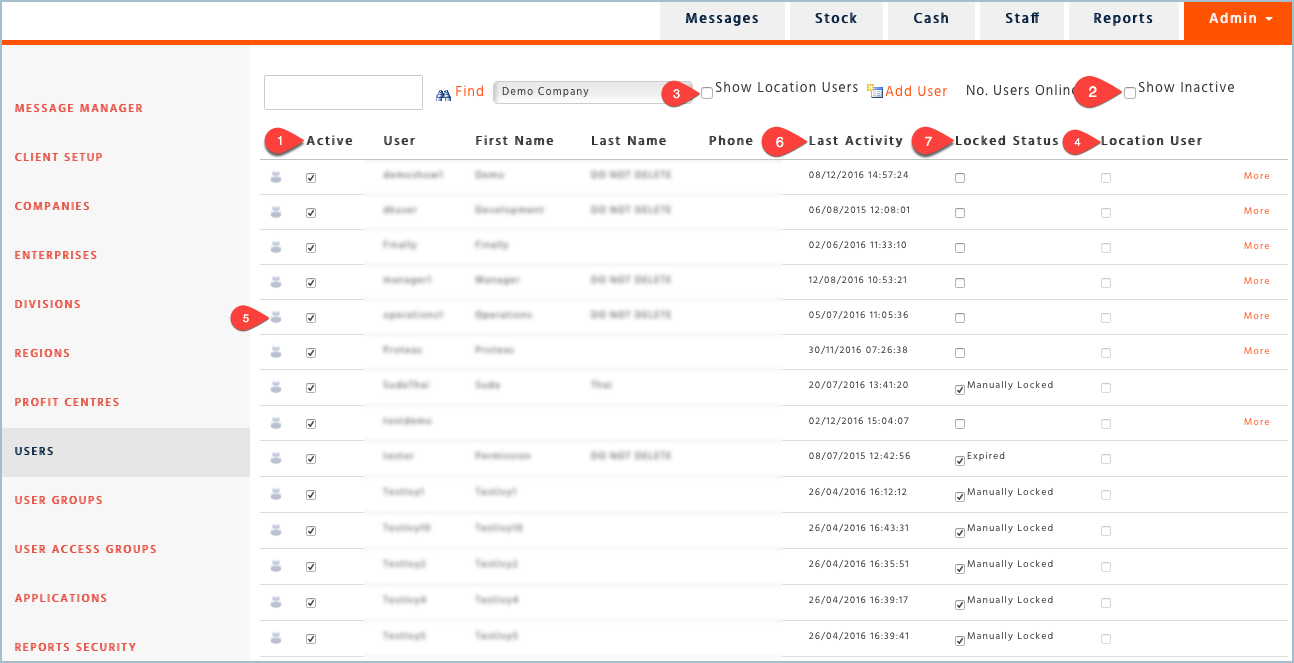
Task: Uncheck Active for the 02/06/2016 11:33:10 user
Action: (311, 248)
